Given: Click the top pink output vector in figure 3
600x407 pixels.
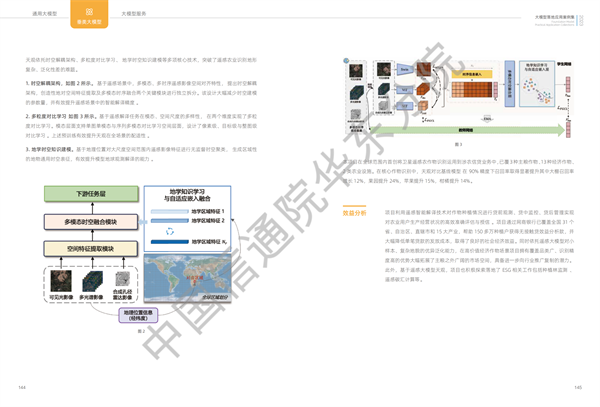Looking at the screenshot, I should pos(568,84).
